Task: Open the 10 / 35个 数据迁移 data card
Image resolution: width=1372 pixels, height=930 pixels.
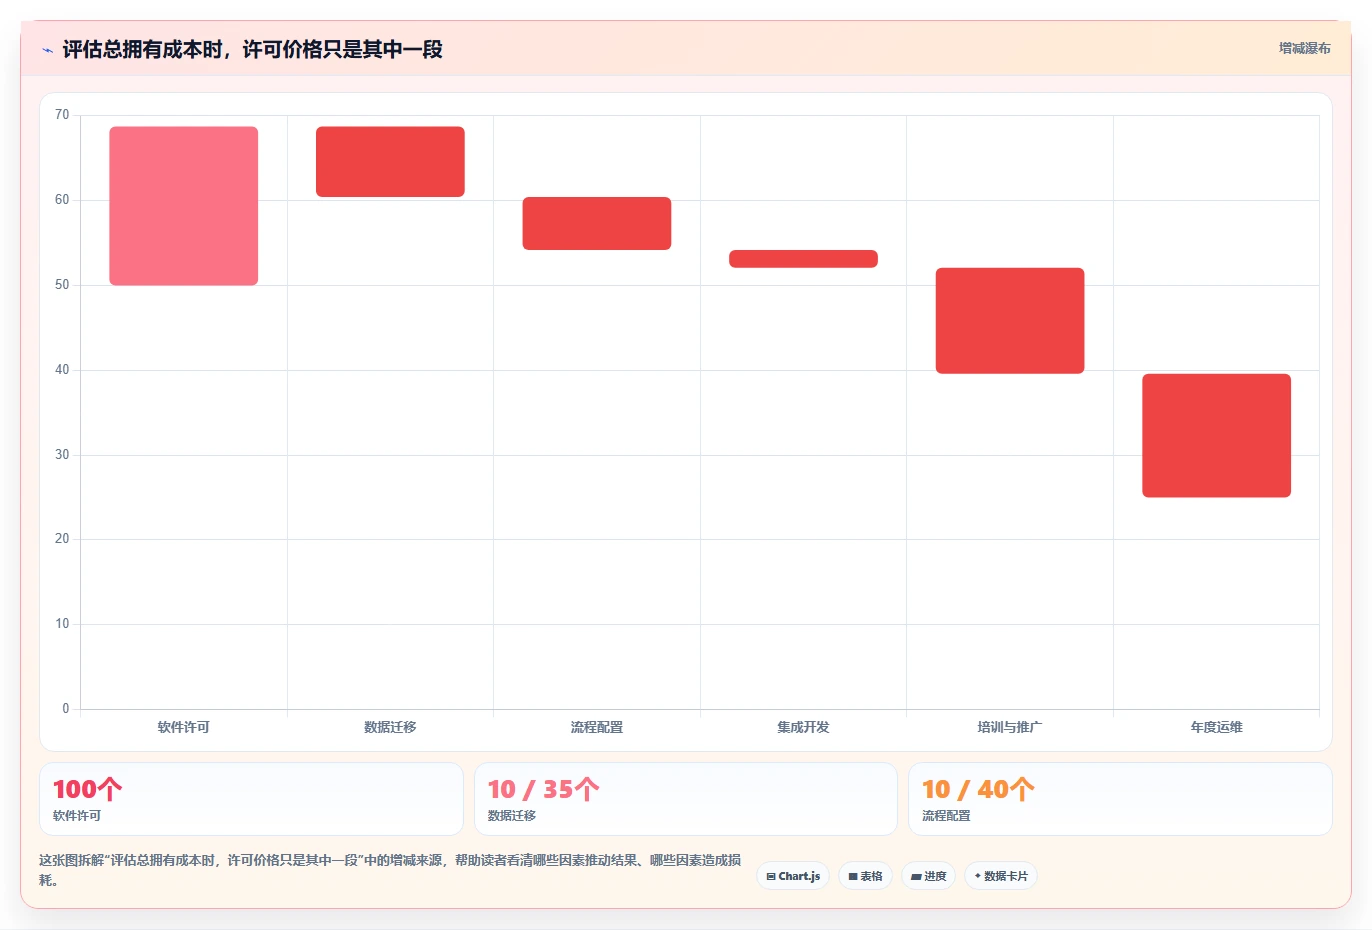Action: [x=686, y=799]
